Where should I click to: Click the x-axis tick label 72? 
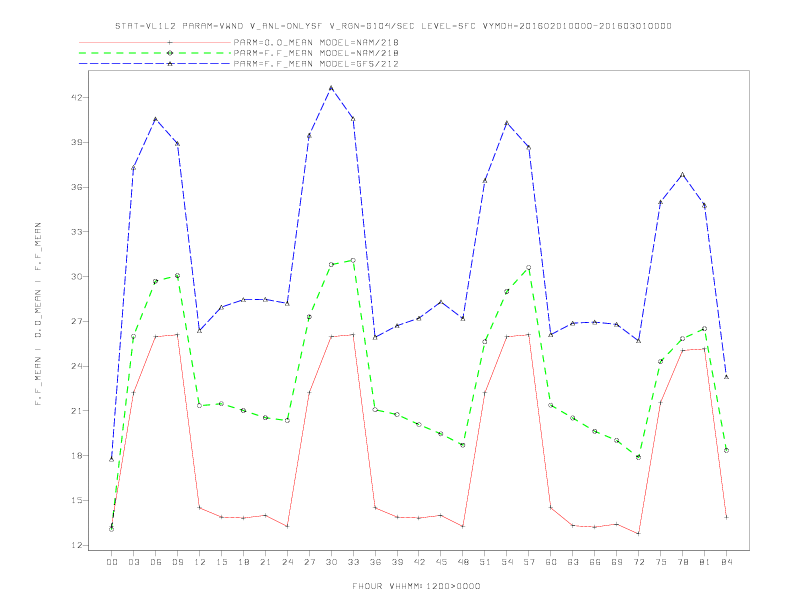pyautogui.click(x=639, y=562)
